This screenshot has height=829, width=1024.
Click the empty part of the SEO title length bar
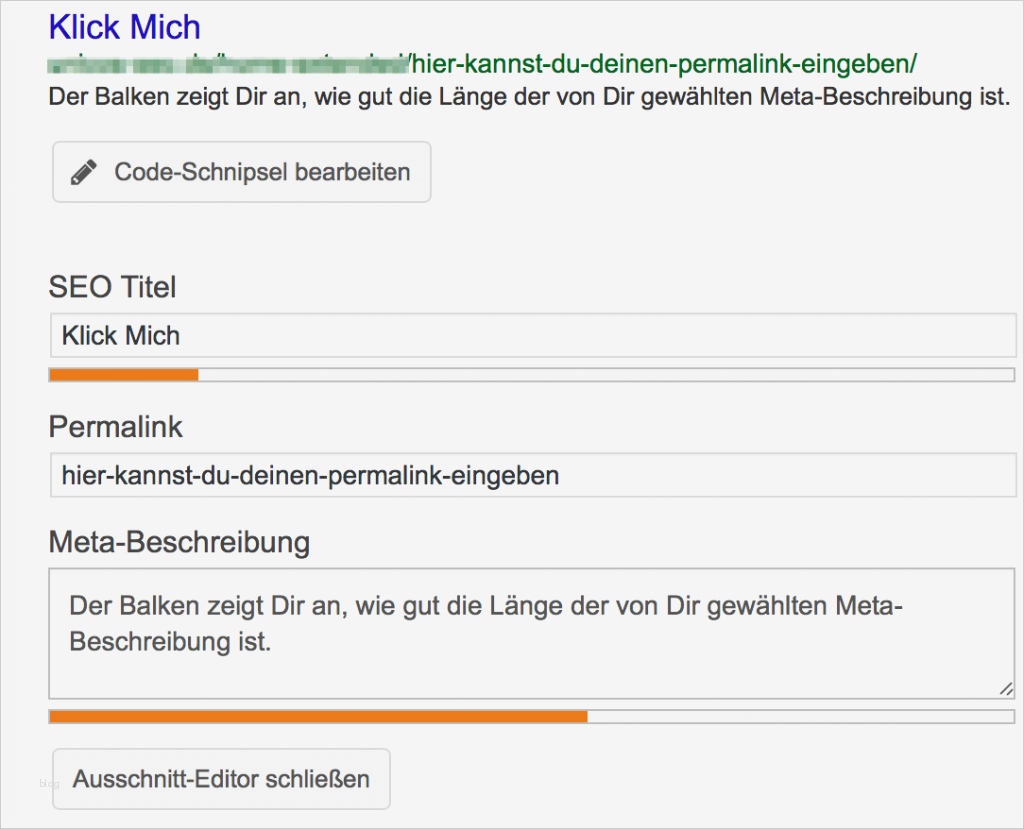click(x=605, y=375)
